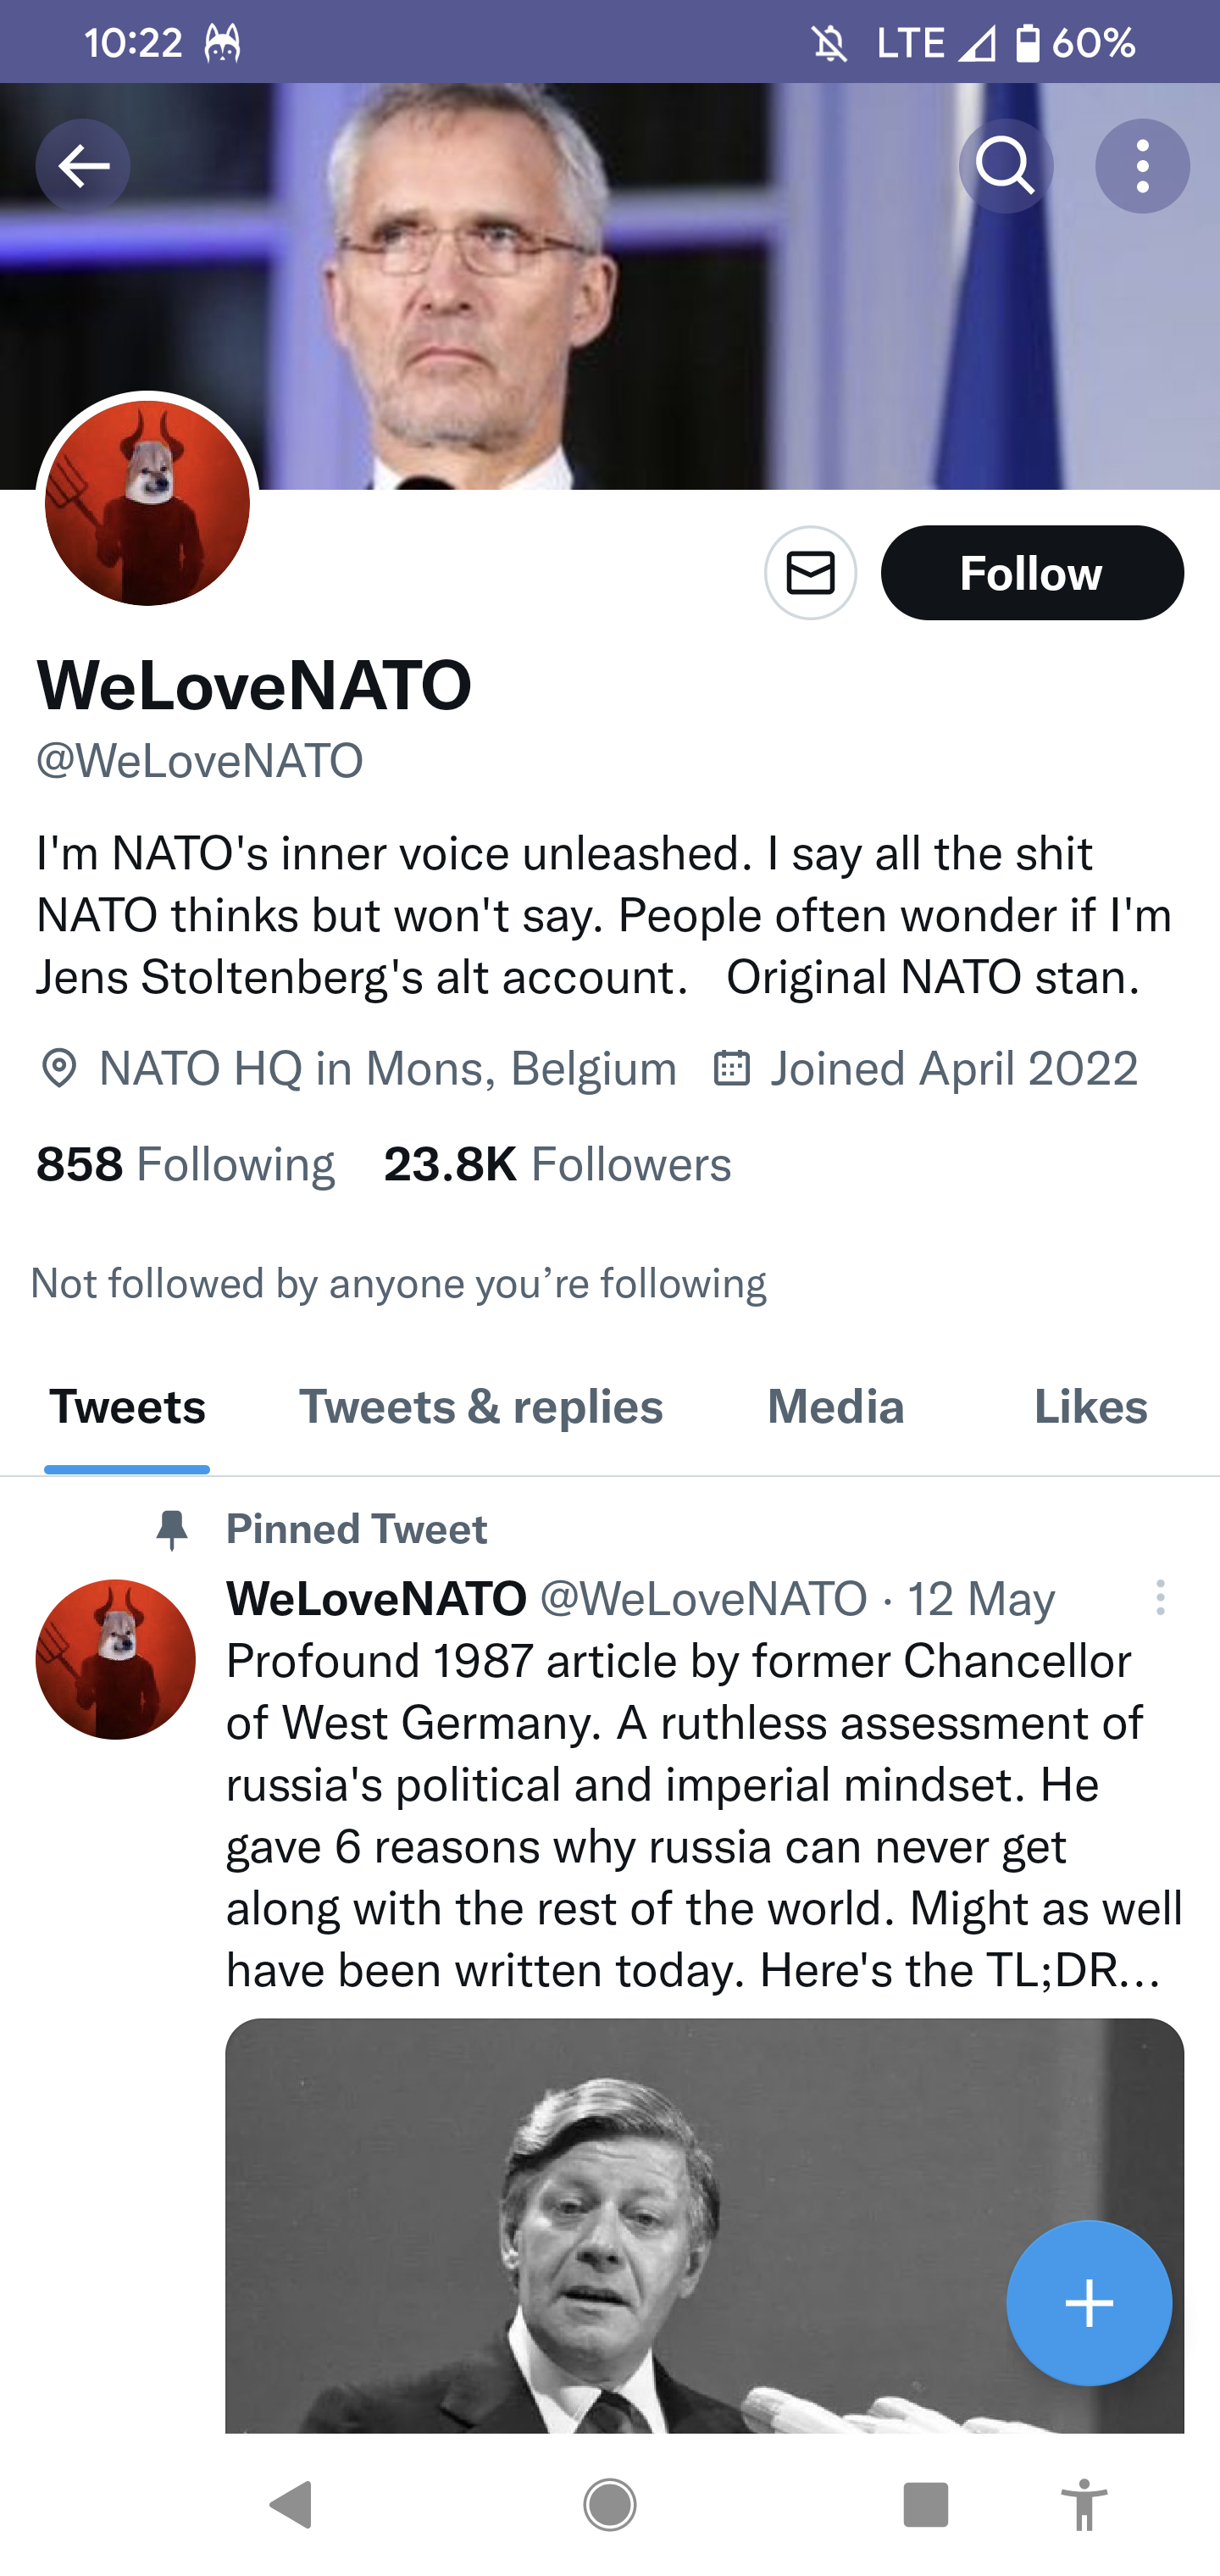This screenshot has width=1220, height=2576.
Task: Switch to Tweets & replies tab
Action: [480, 1407]
